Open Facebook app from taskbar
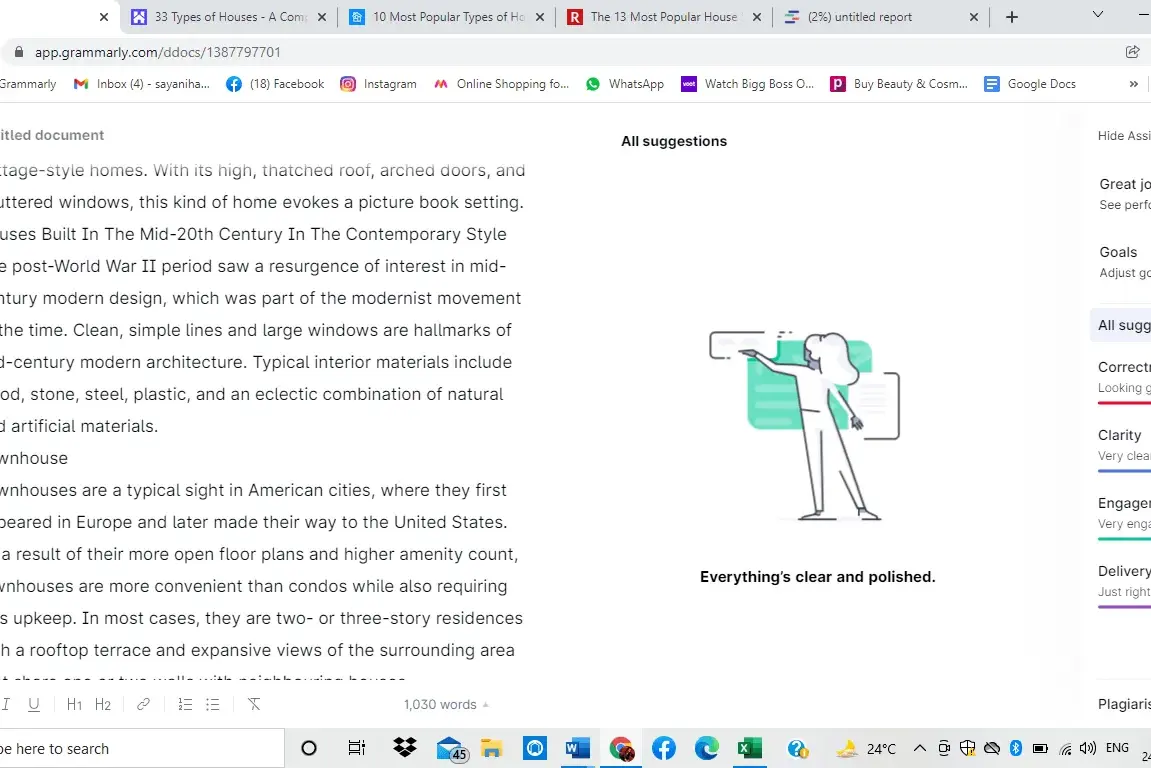This screenshot has height=768, width=1151. pyautogui.click(x=664, y=748)
